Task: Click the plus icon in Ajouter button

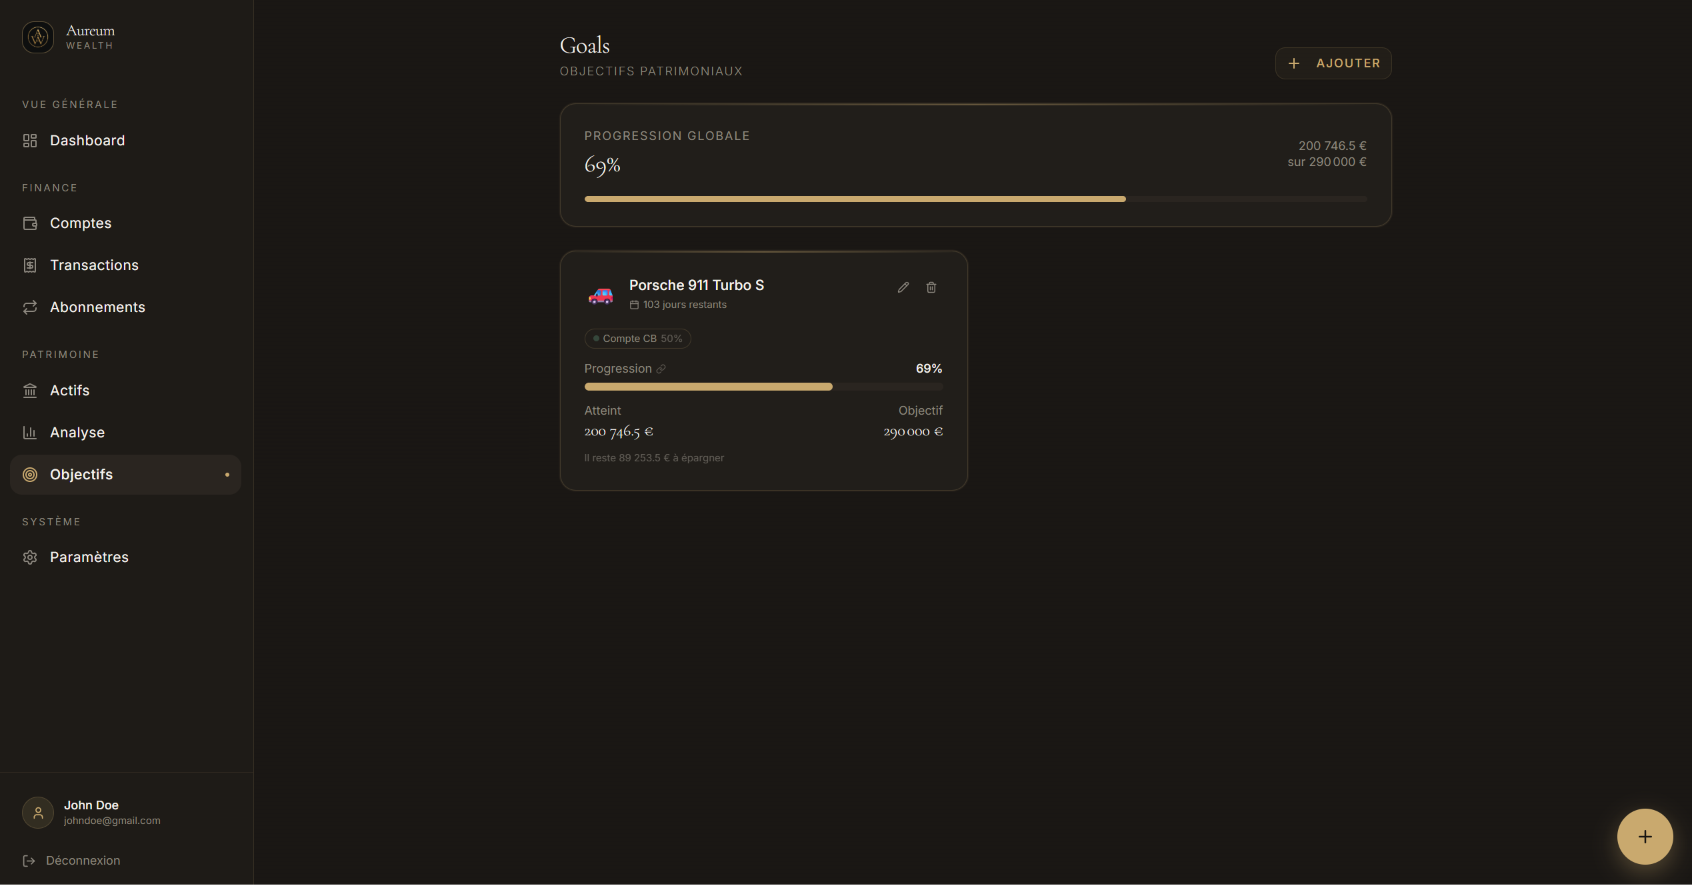Action: [x=1294, y=63]
